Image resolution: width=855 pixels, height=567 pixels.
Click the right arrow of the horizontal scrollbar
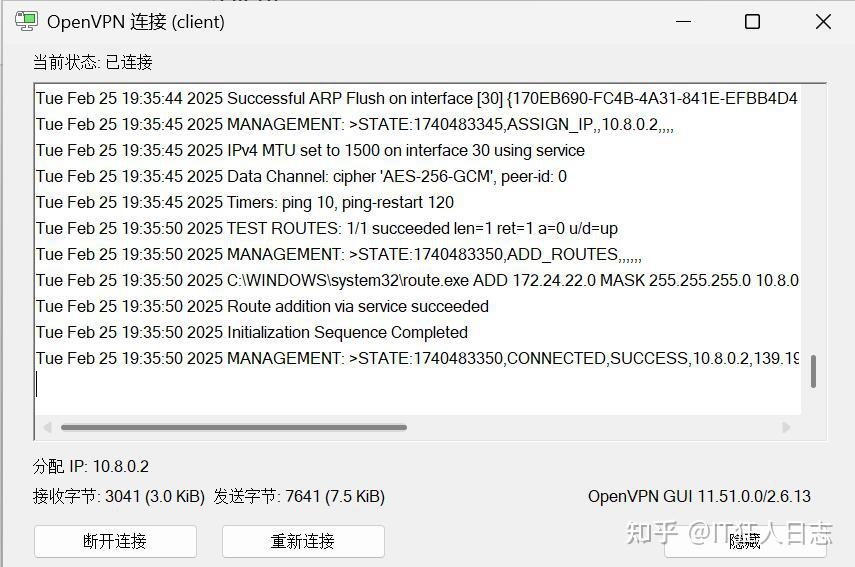(x=786, y=427)
